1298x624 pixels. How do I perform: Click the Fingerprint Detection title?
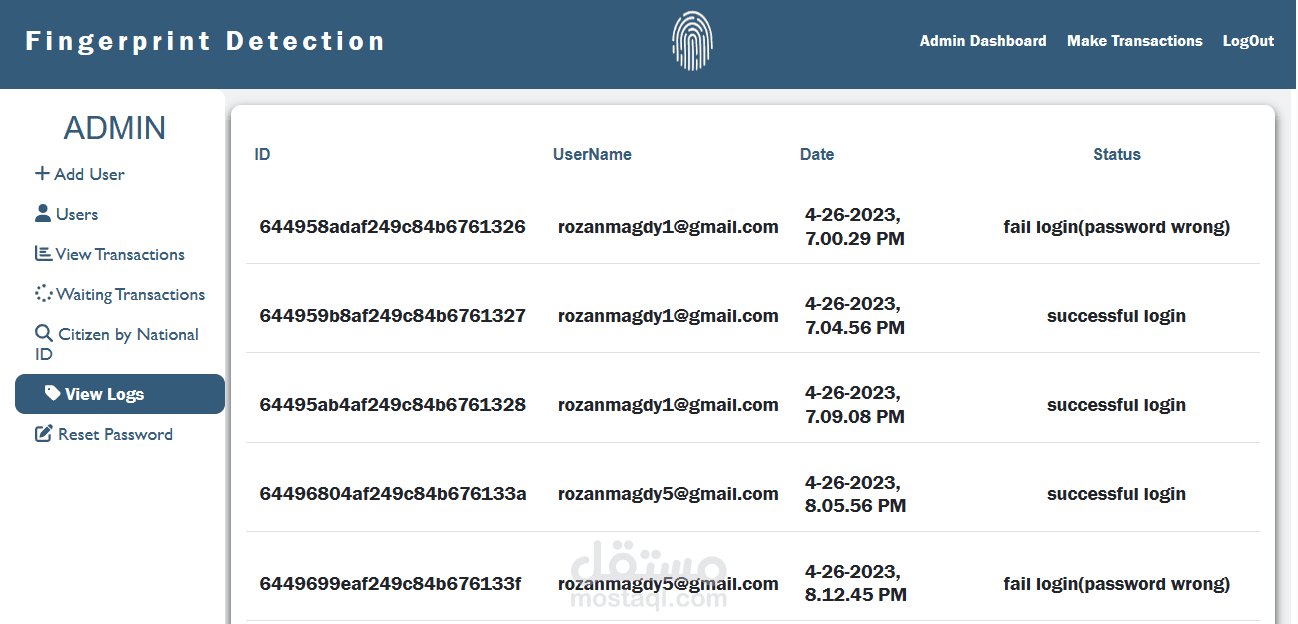click(205, 41)
